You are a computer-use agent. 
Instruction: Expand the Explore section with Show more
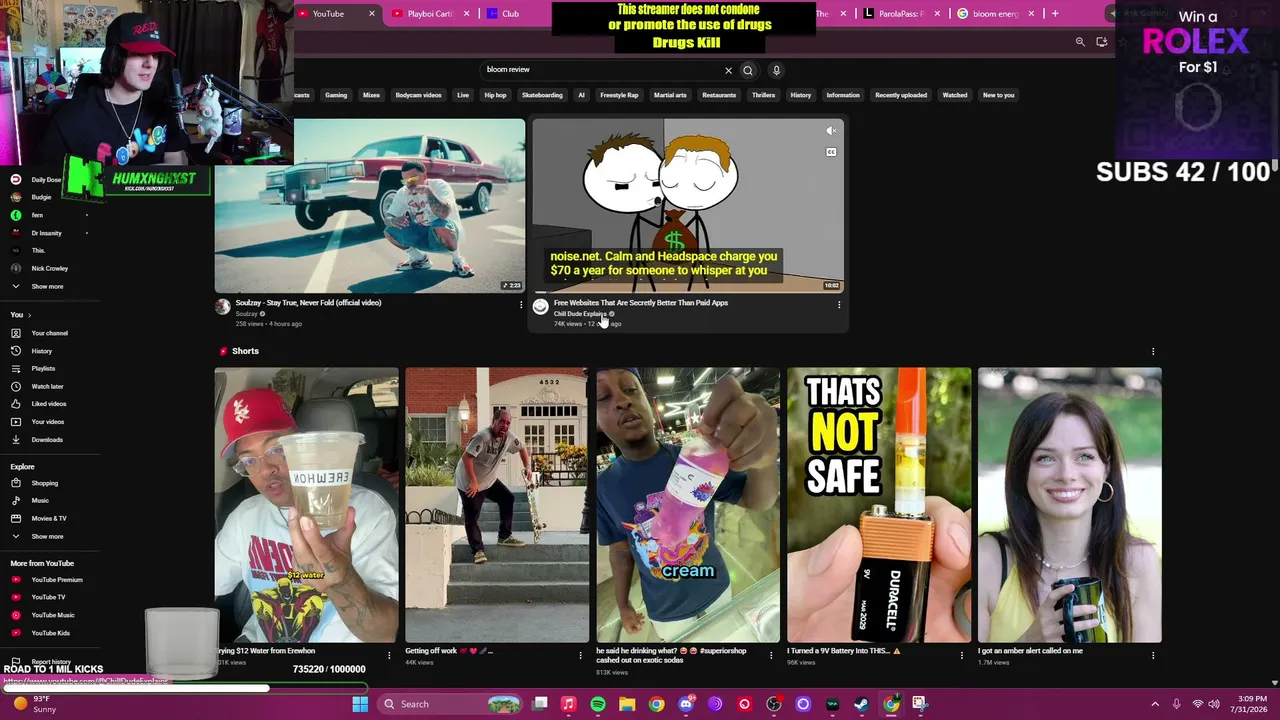47,536
